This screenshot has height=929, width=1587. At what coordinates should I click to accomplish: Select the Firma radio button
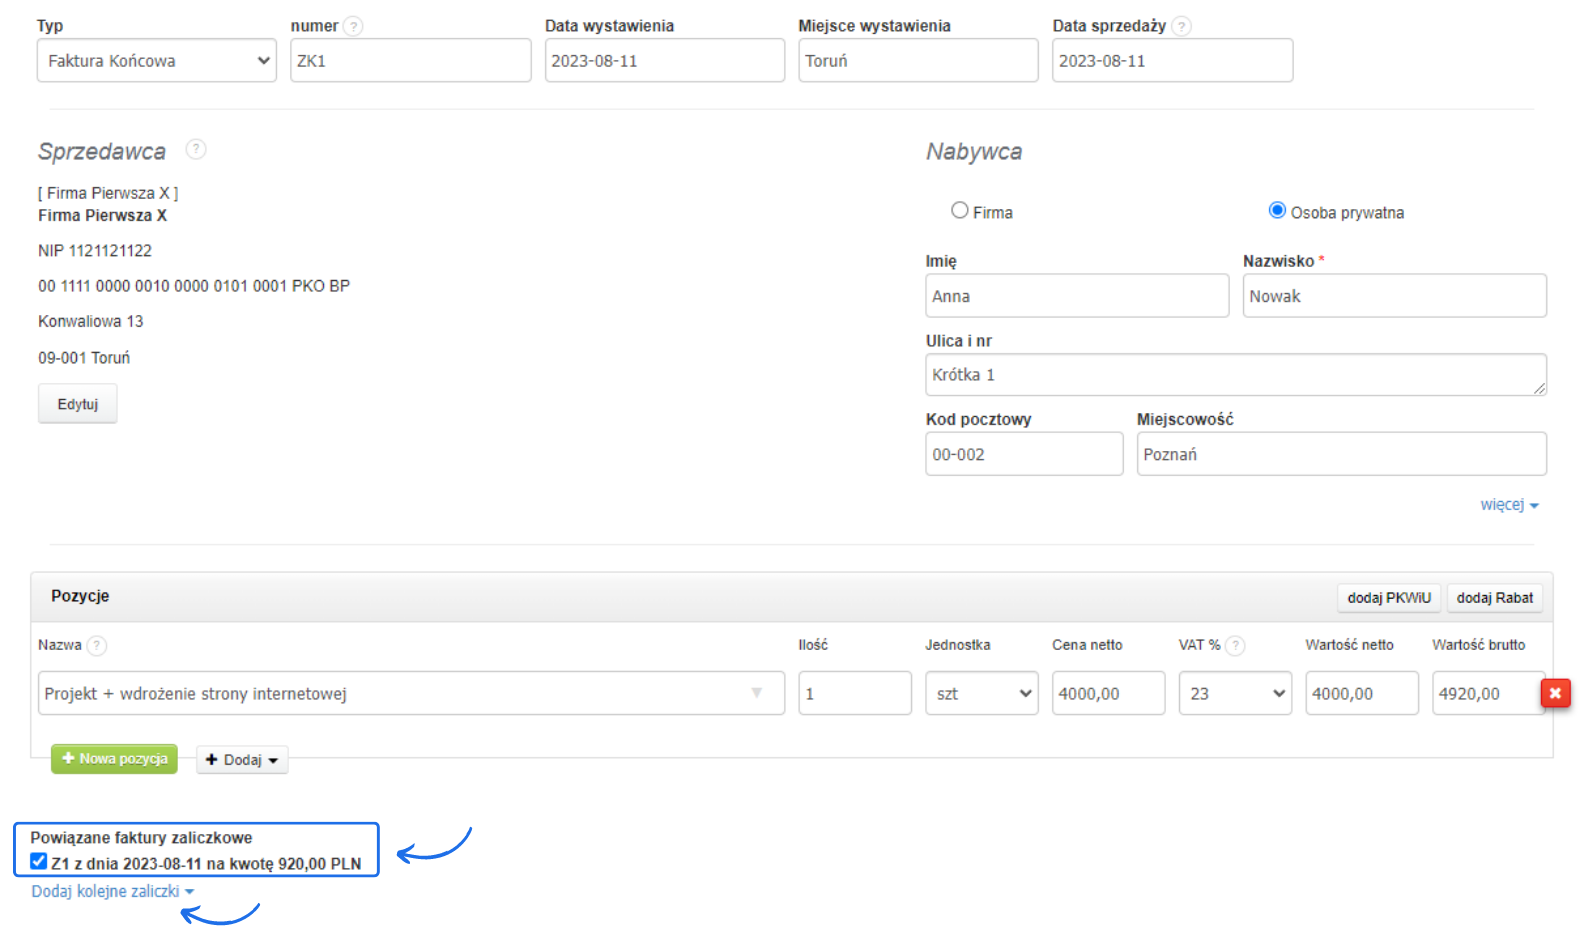pos(960,211)
